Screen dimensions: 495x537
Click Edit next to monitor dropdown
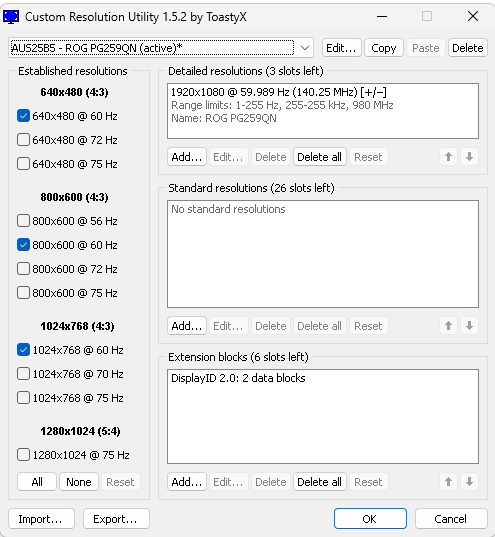pyautogui.click(x=342, y=48)
